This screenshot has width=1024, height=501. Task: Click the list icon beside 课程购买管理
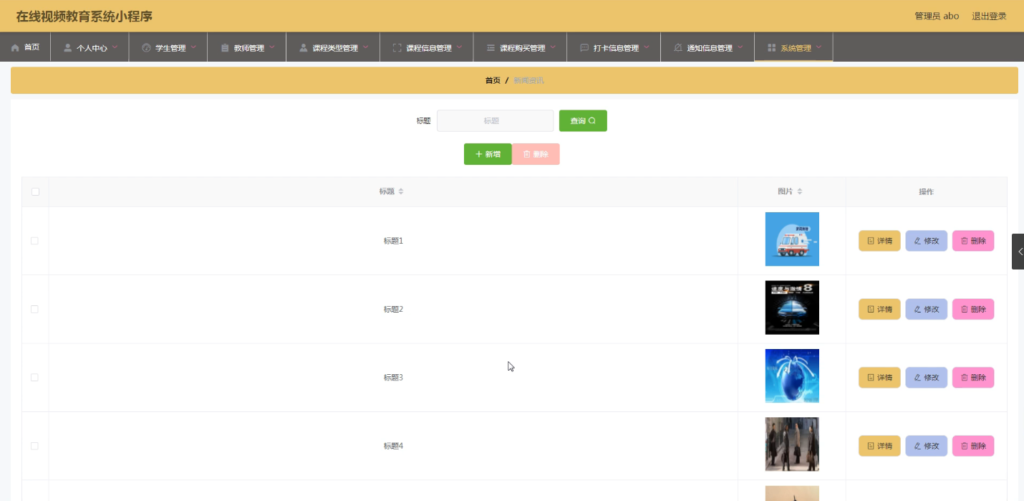(x=490, y=48)
